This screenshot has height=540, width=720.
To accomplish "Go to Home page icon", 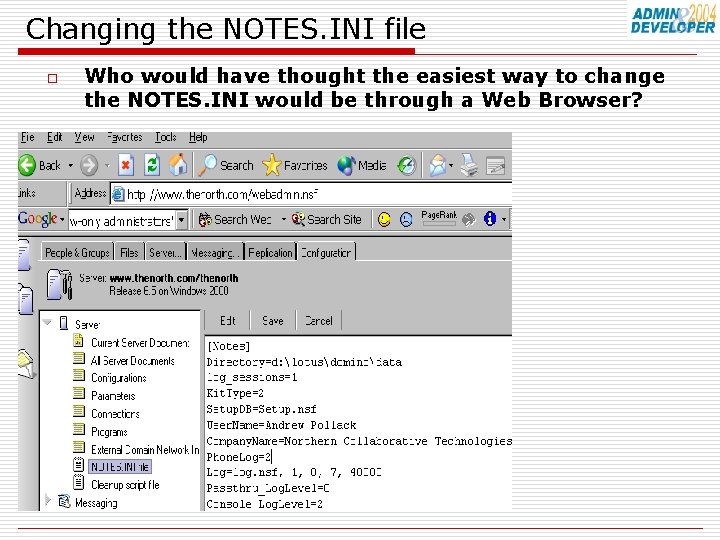I will click(x=178, y=165).
